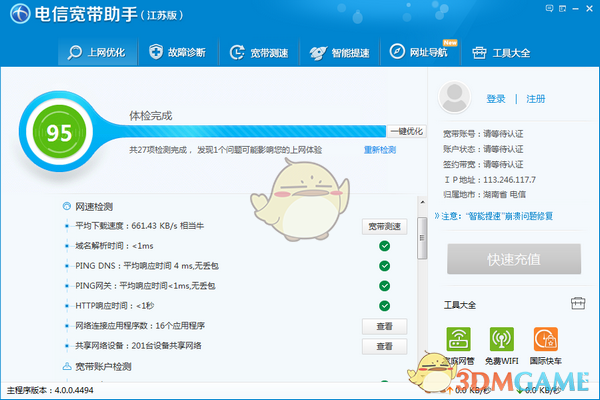Screen dimensions: 600x400
Task: Click the 体检完成 status text
Action: [x=151, y=116]
